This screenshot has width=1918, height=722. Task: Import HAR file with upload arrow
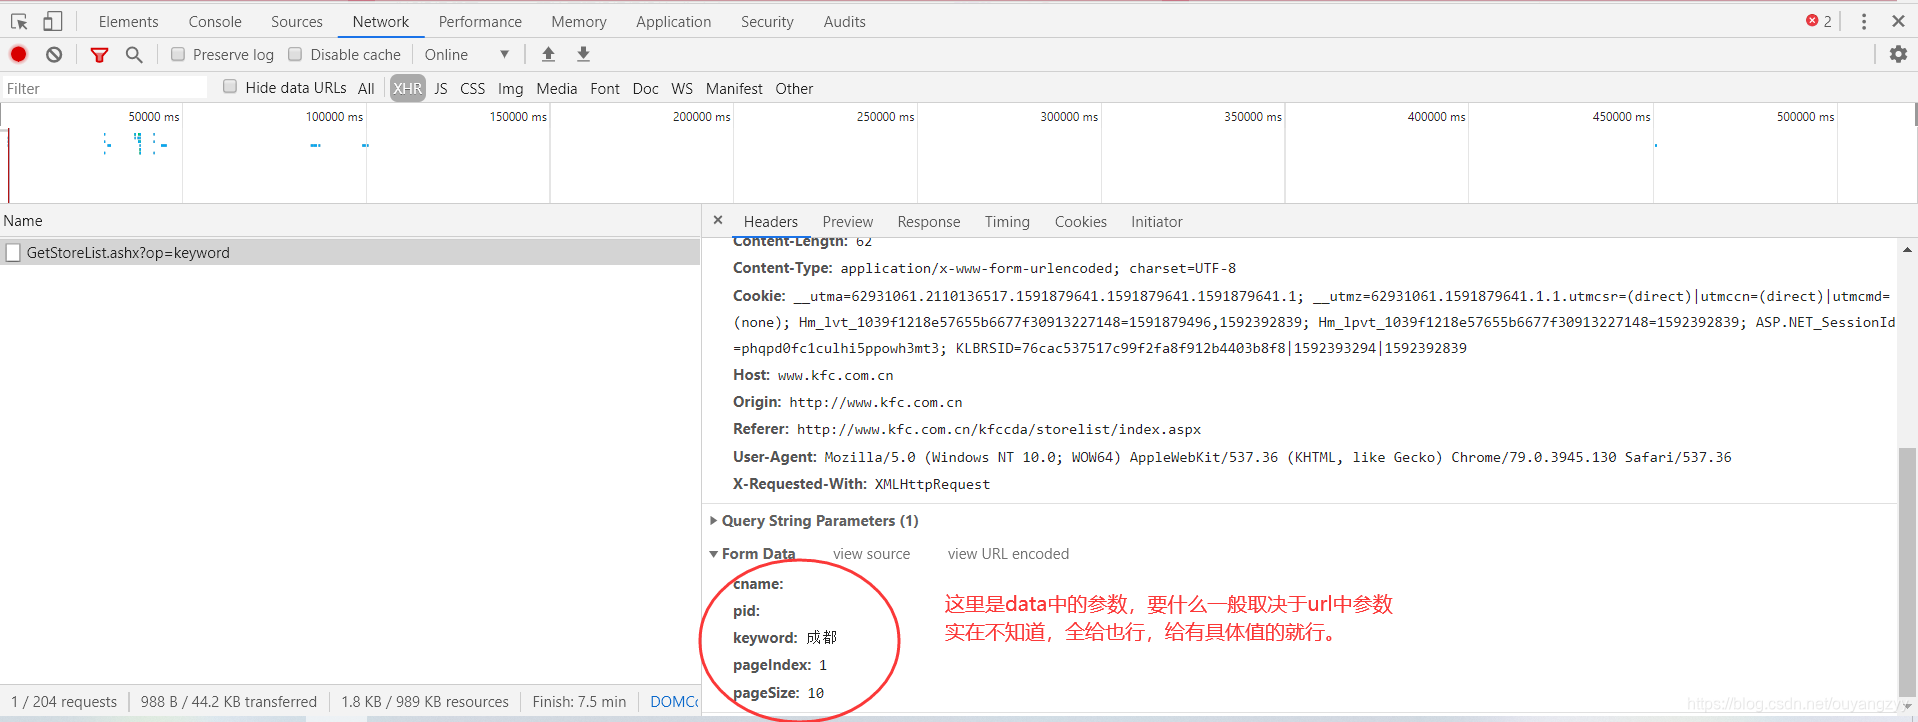click(548, 54)
